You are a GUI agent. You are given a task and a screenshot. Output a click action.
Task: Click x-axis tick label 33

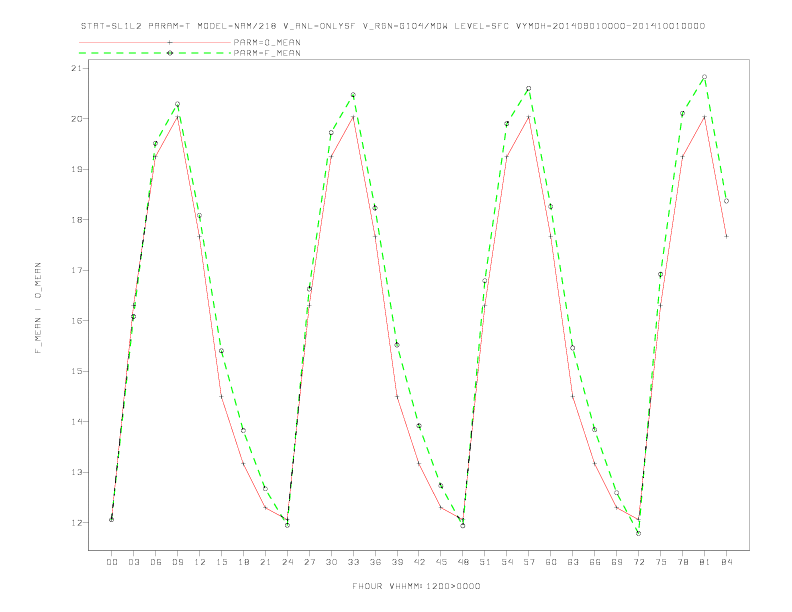(353, 562)
